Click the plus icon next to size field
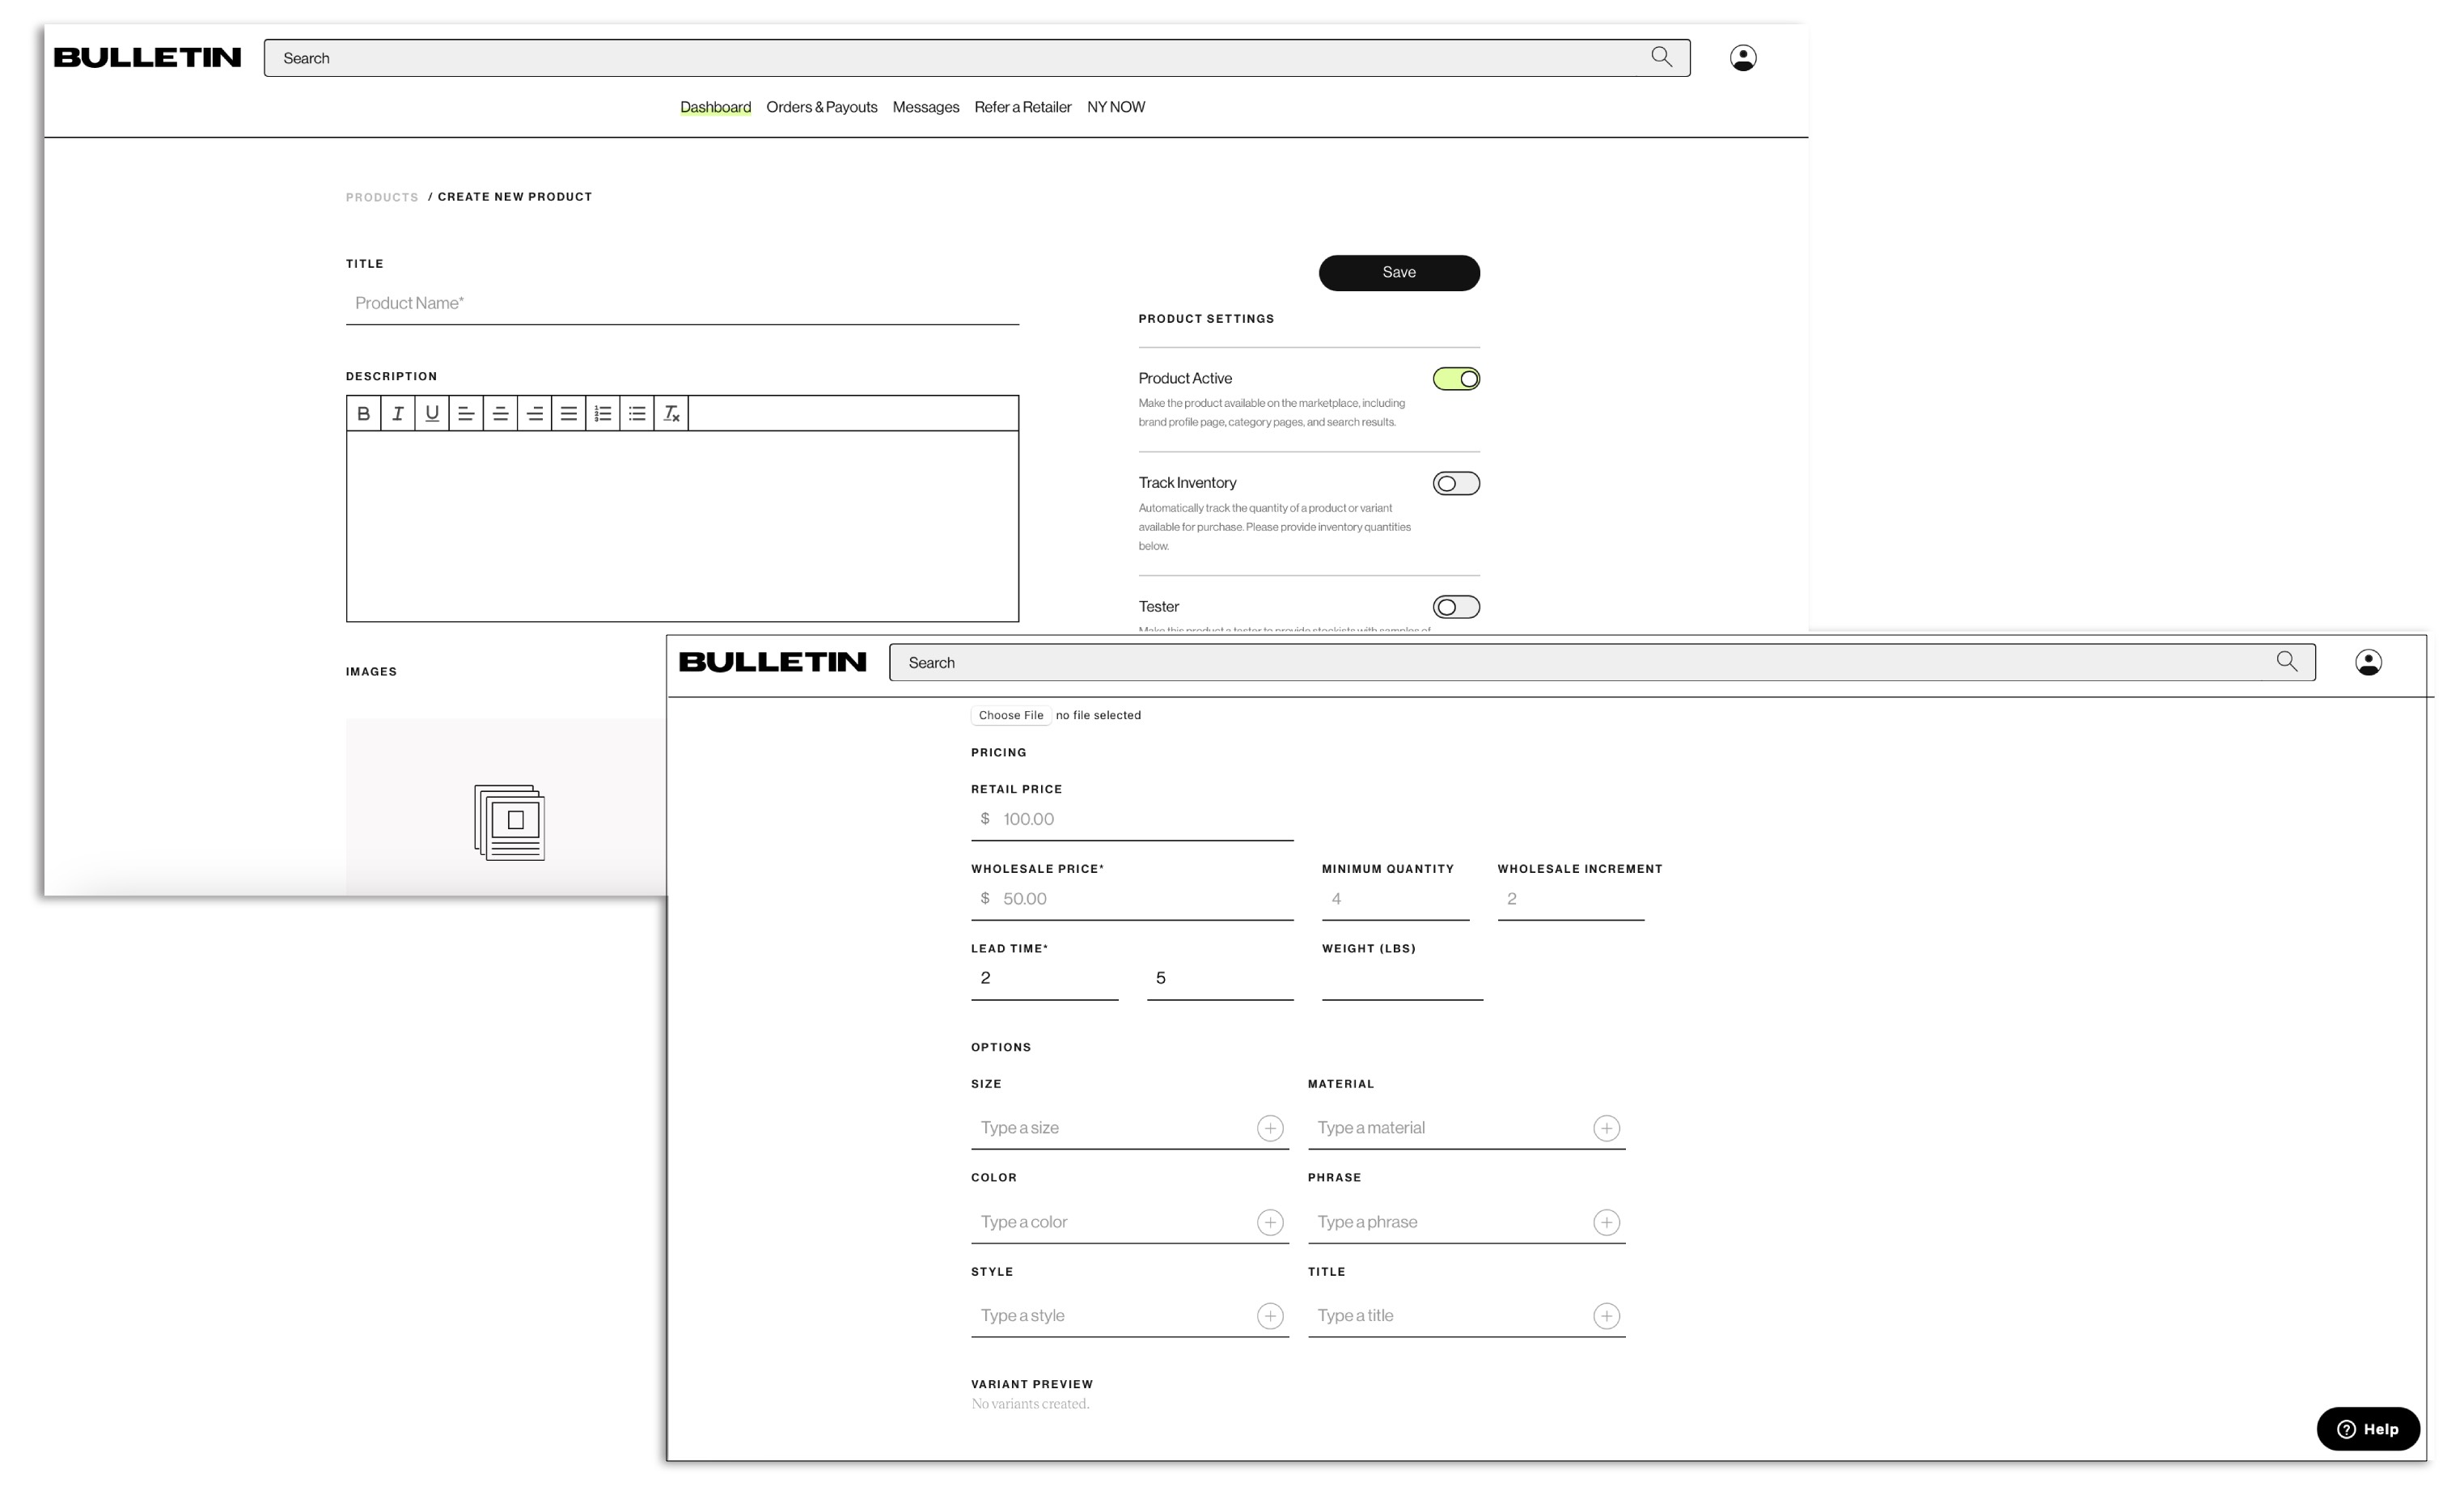This screenshot has width=2464, height=1495. (1270, 1128)
